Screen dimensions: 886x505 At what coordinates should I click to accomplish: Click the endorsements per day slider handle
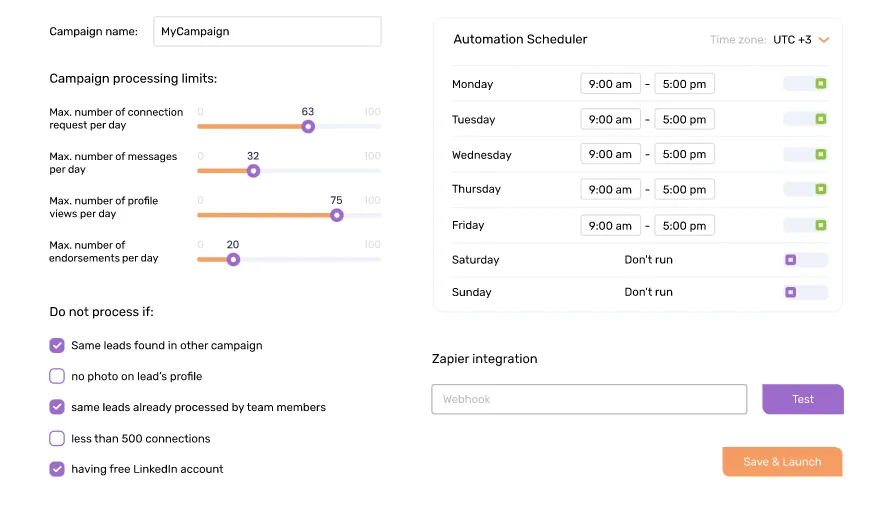(x=233, y=260)
